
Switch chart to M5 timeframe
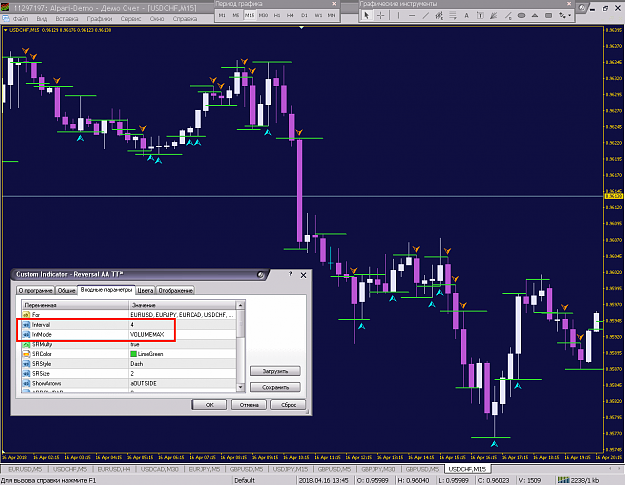click(236, 16)
